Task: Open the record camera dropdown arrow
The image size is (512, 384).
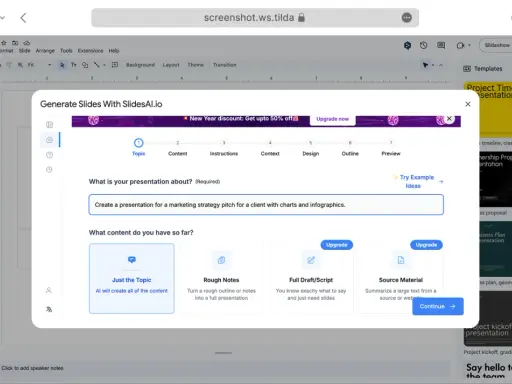Action: (x=469, y=45)
